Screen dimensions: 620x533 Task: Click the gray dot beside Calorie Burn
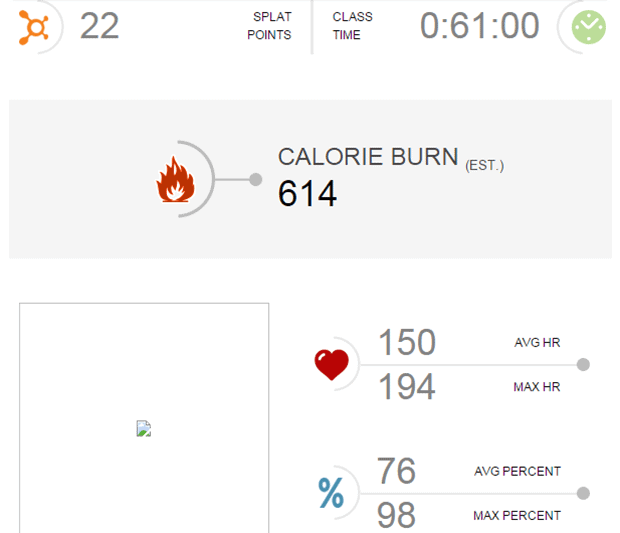[256, 180]
